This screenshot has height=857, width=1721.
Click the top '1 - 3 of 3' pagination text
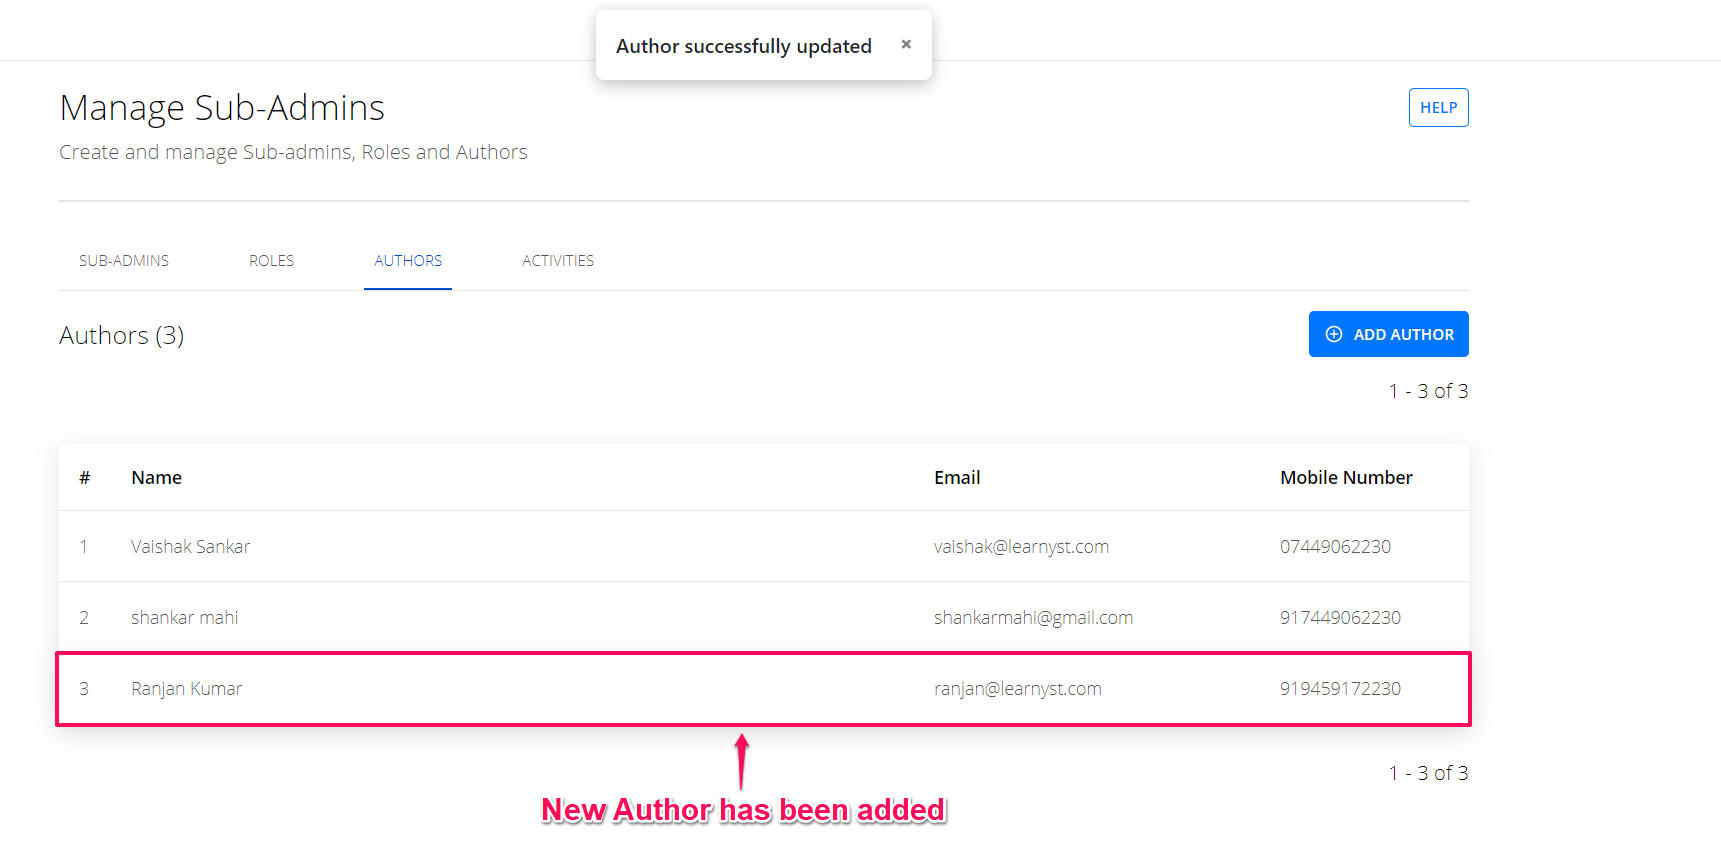(x=1428, y=391)
